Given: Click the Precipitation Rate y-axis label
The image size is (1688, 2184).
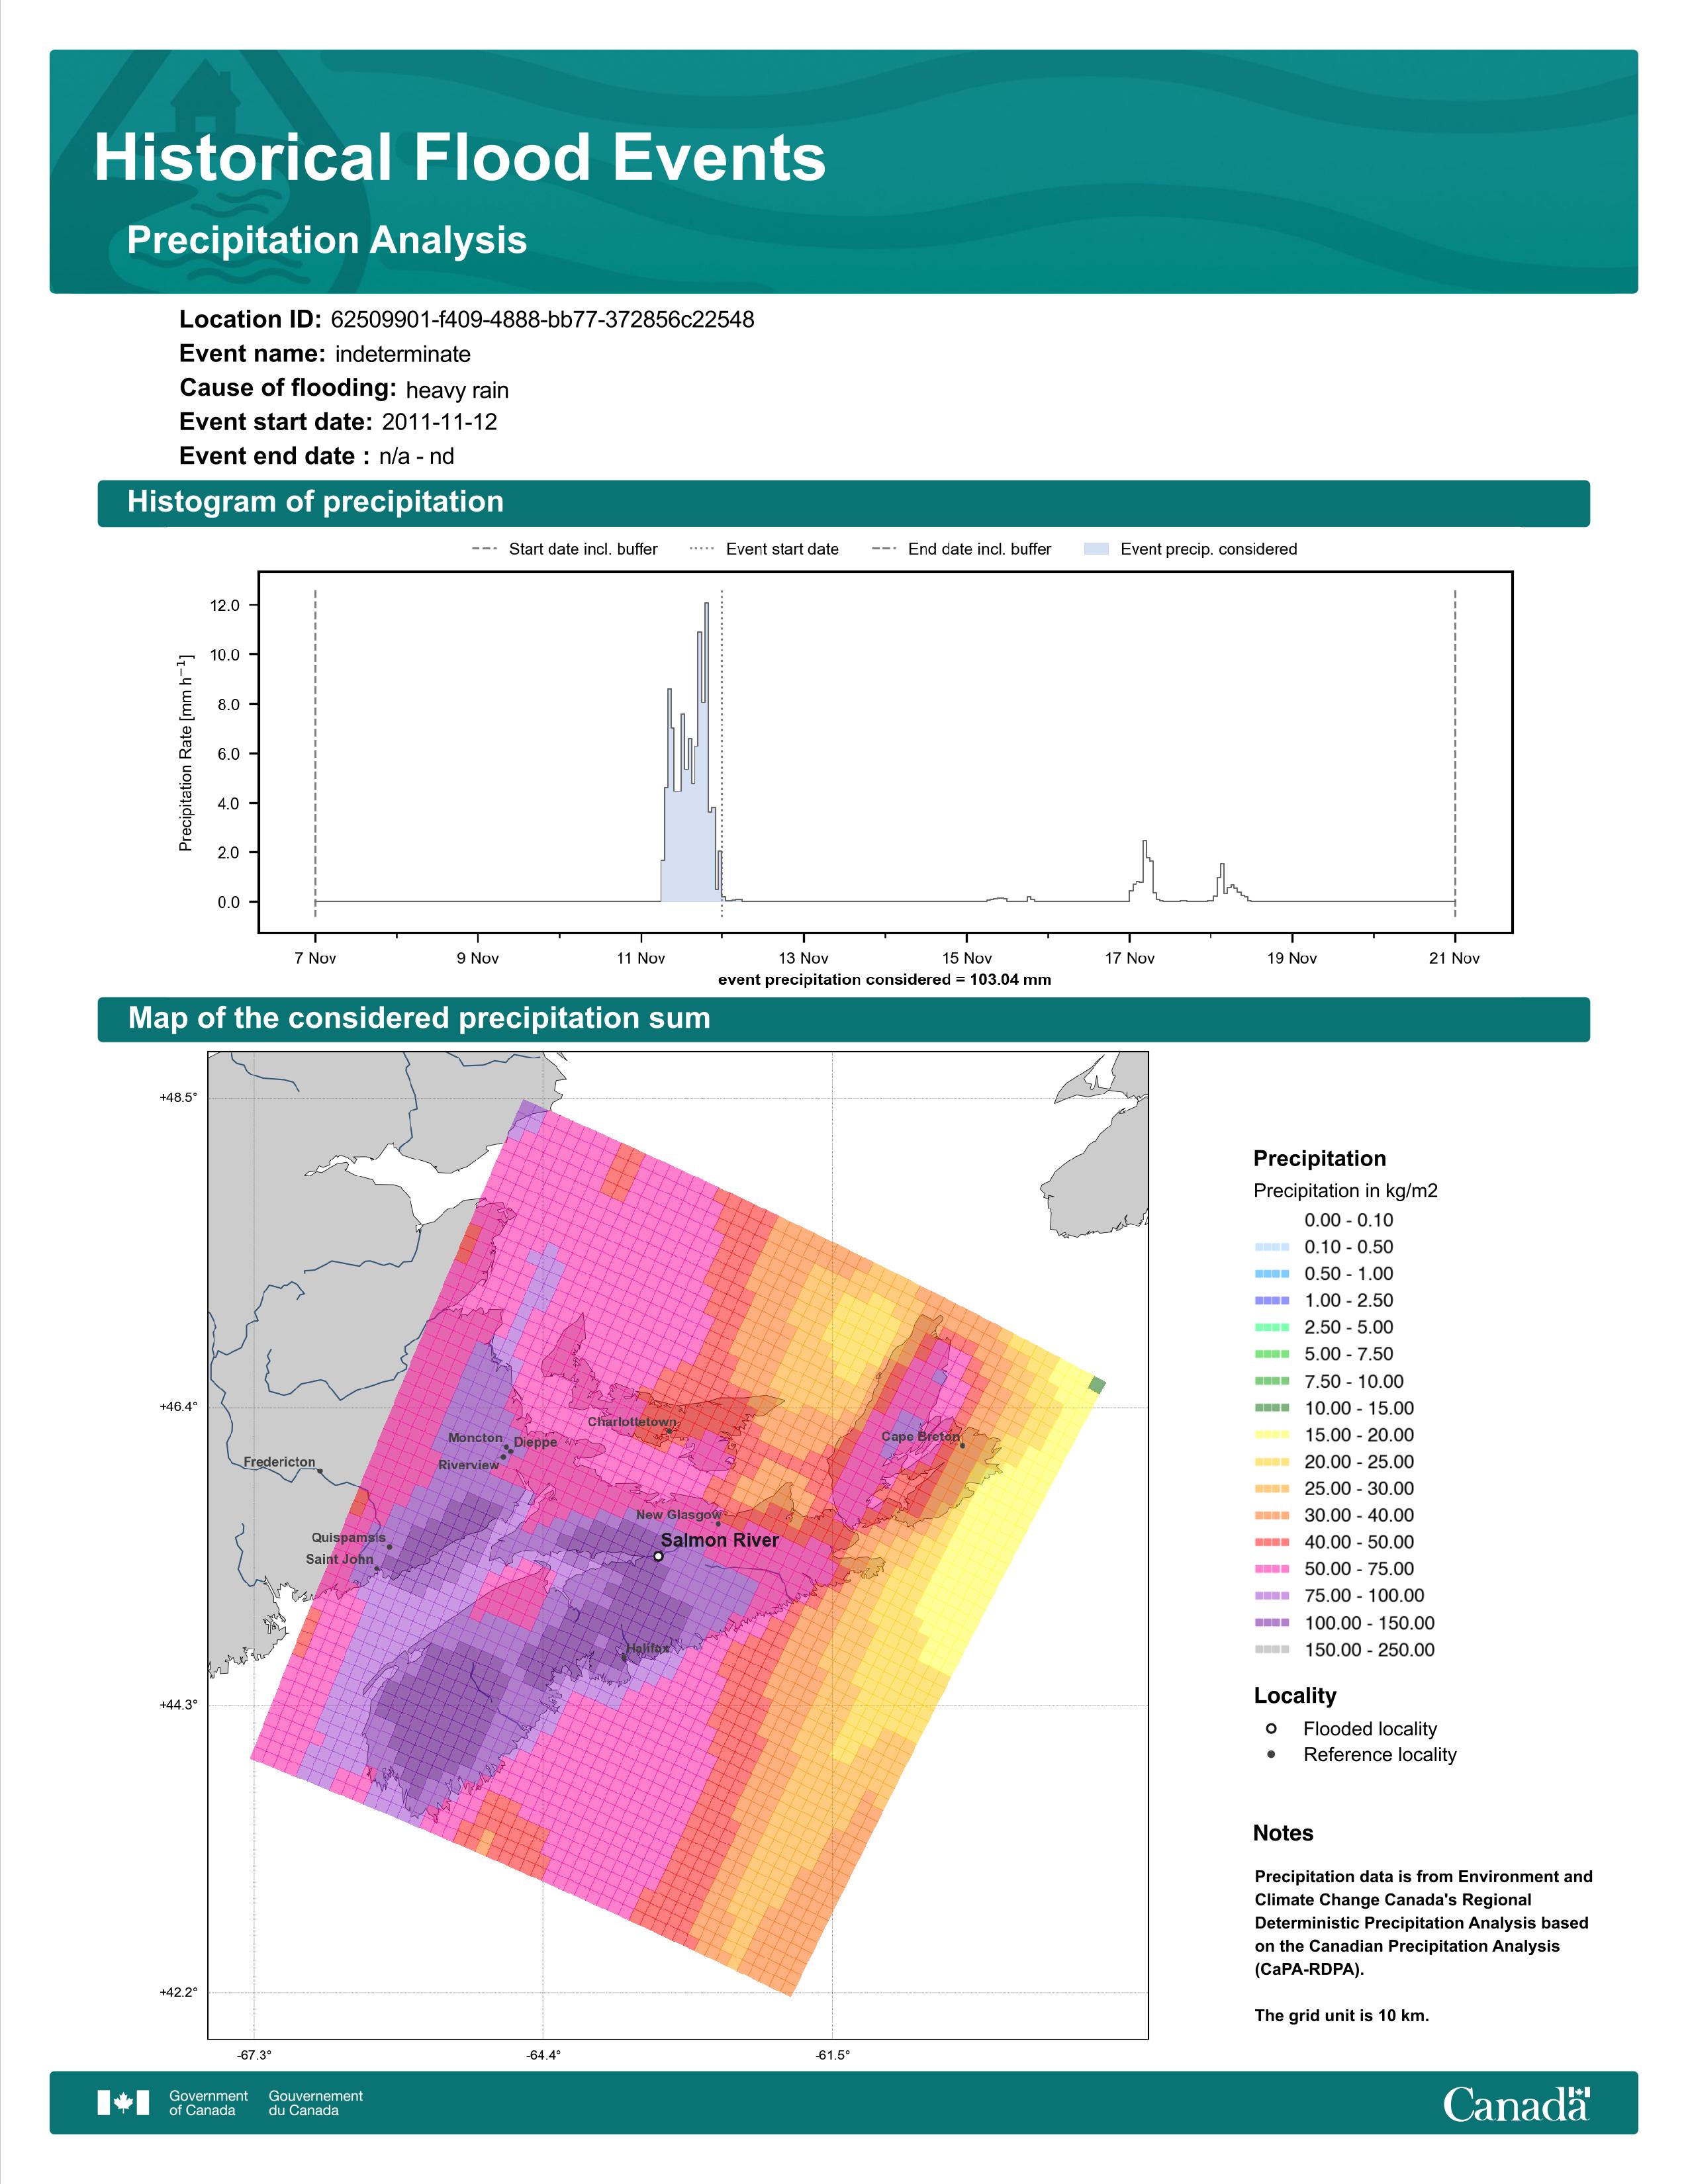Looking at the screenshot, I should coord(185,753).
